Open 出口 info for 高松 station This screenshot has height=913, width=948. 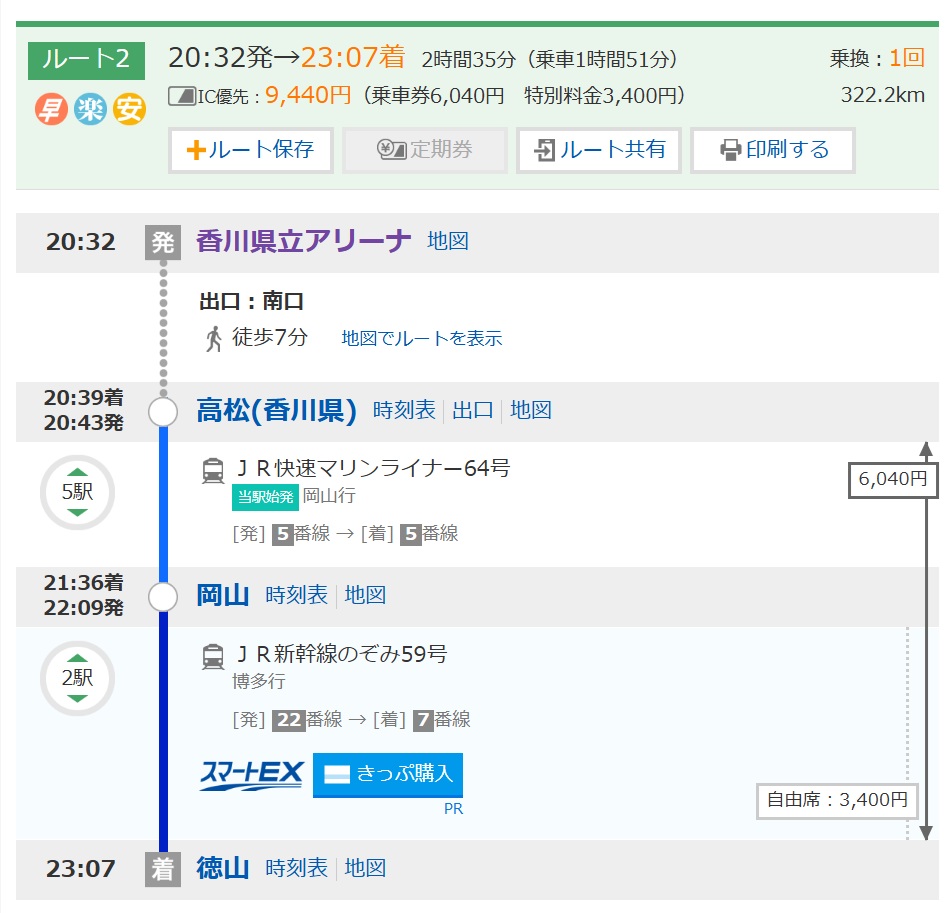click(x=473, y=410)
